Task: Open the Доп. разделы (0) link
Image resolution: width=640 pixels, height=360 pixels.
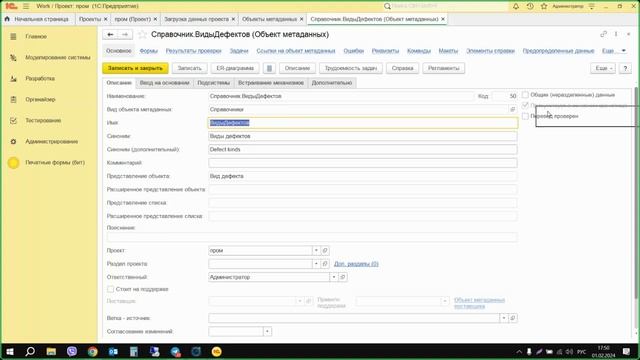Action: pos(356,264)
